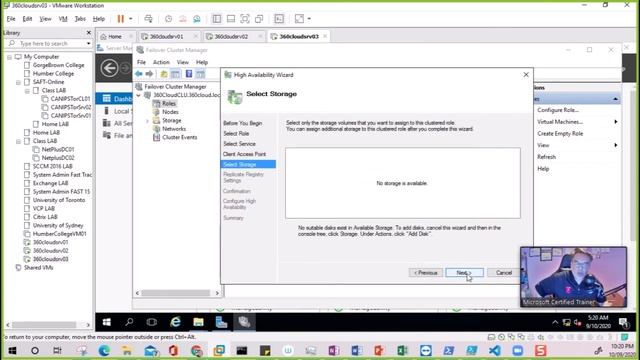Image resolution: width=640 pixels, height=360 pixels.
Task: Select Networks in the cluster tree
Action: coord(174,129)
